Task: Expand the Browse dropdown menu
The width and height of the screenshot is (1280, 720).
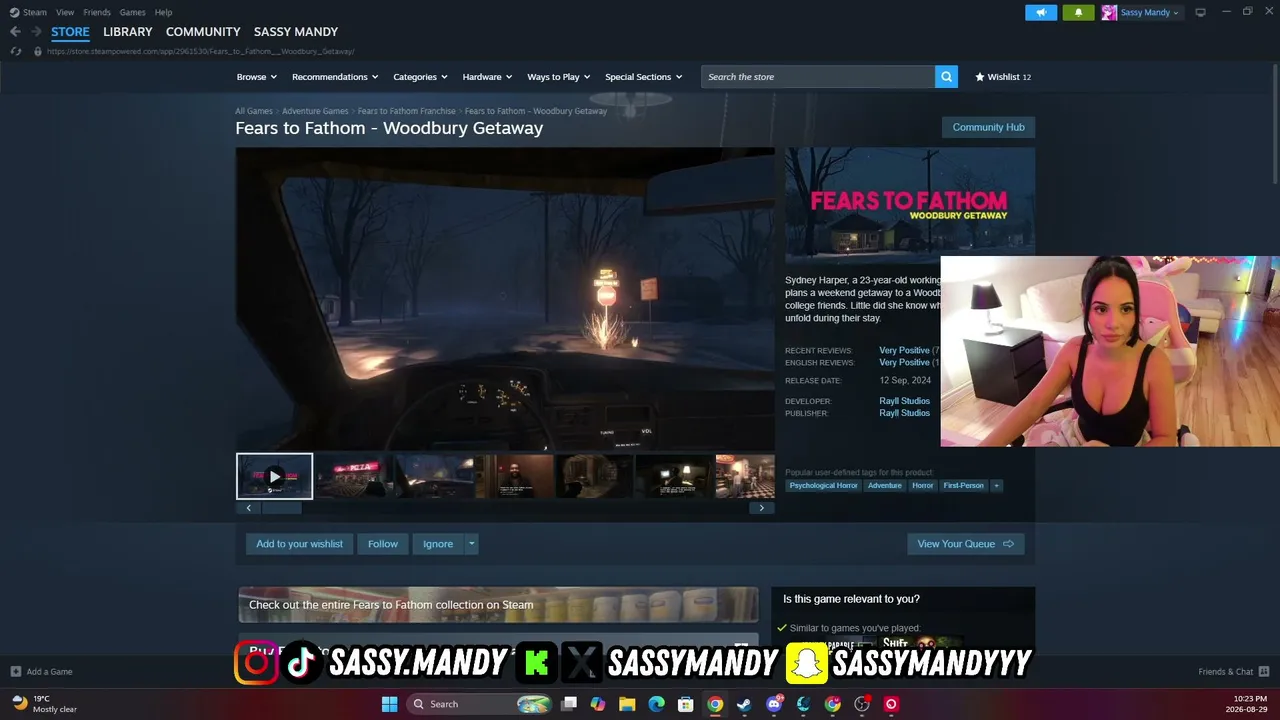Action: (257, 77)
